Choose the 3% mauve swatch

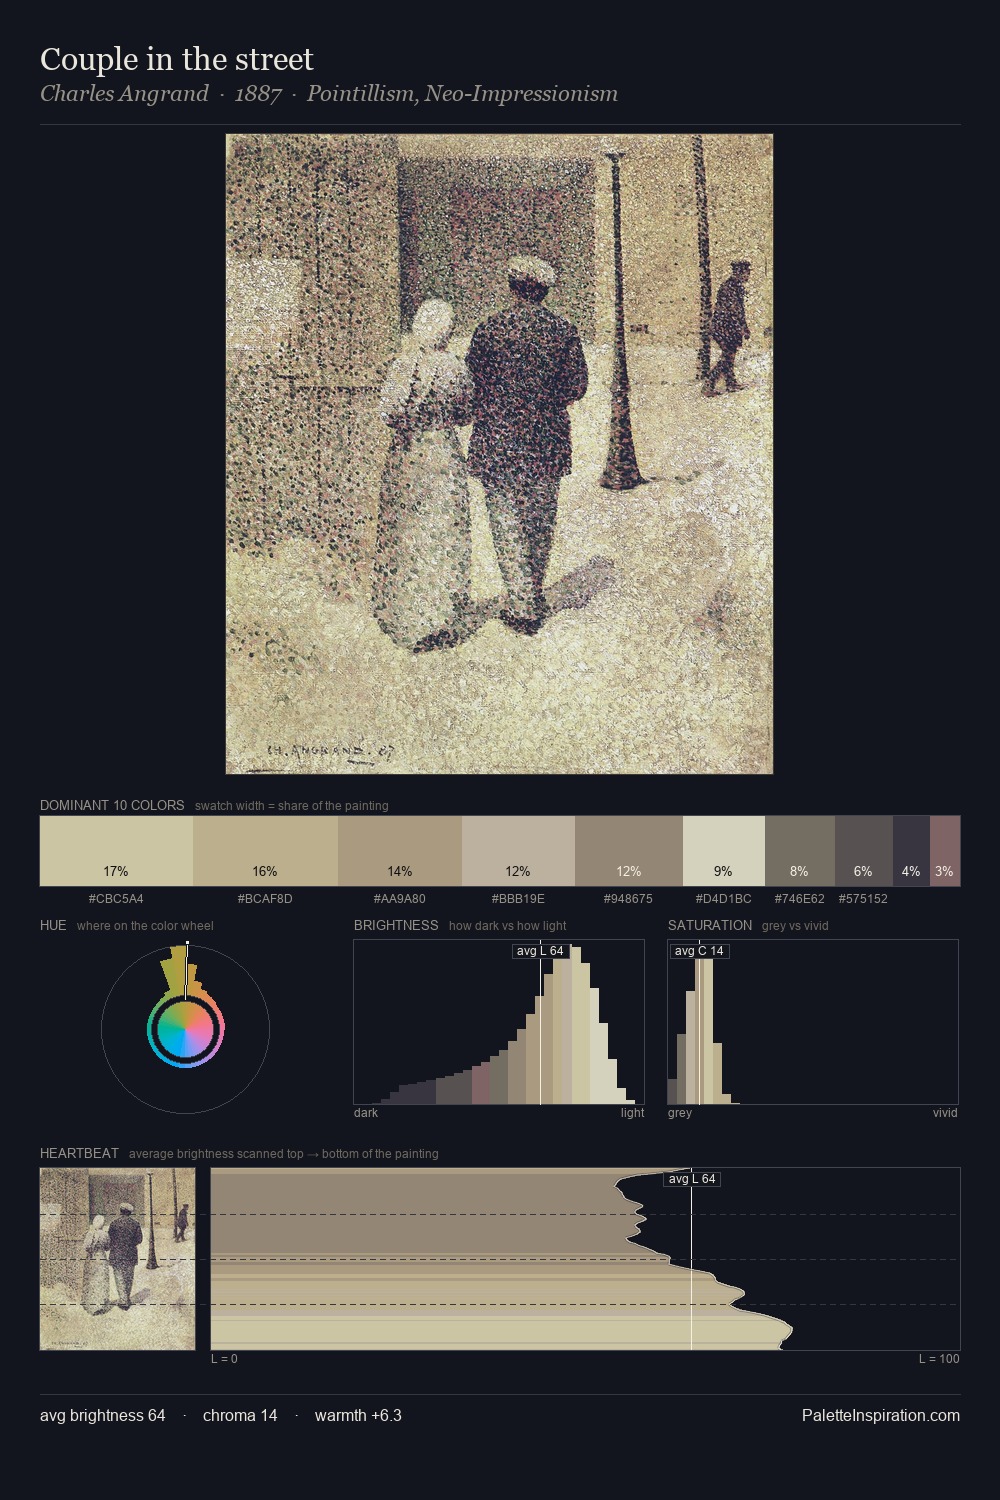point(945,851)
